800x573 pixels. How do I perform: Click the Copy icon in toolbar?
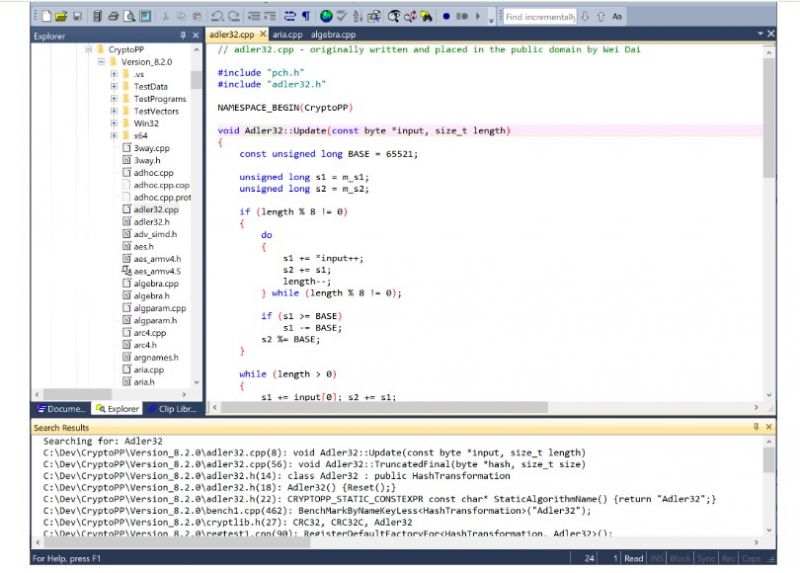(x=181, y=16)
